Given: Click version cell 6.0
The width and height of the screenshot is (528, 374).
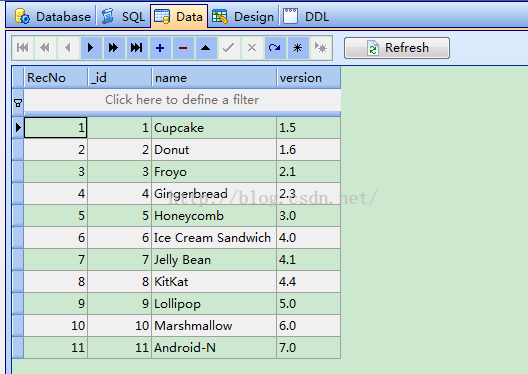Looking at the screenshot, I should [x=308, y=326].
